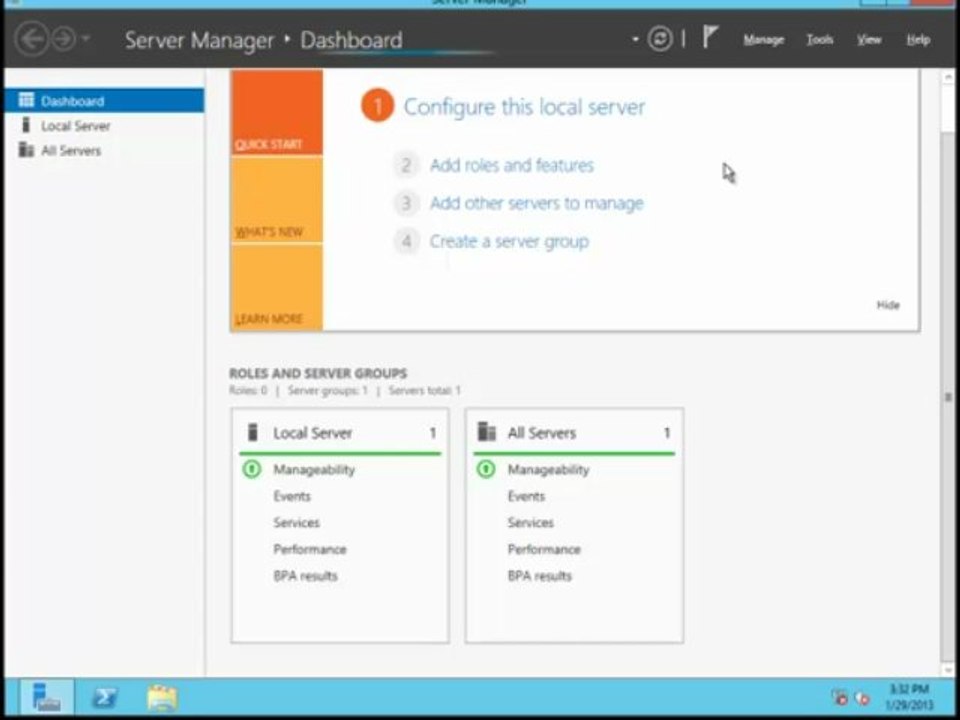
Task: Click the scrollbar up arrow
Action: pos(948,78)
